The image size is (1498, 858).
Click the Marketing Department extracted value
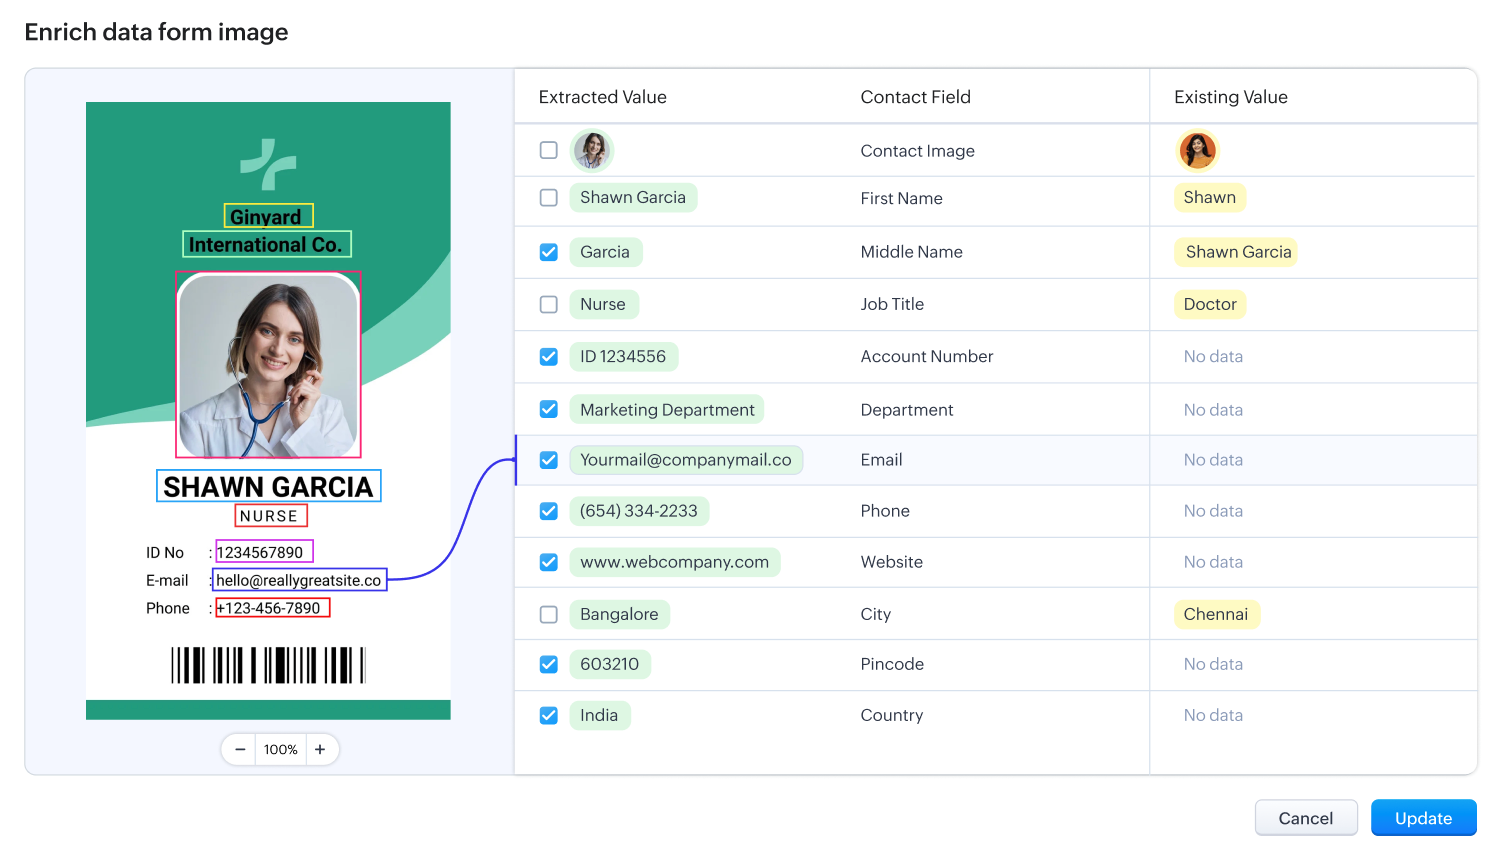click(x=667, y=410)
